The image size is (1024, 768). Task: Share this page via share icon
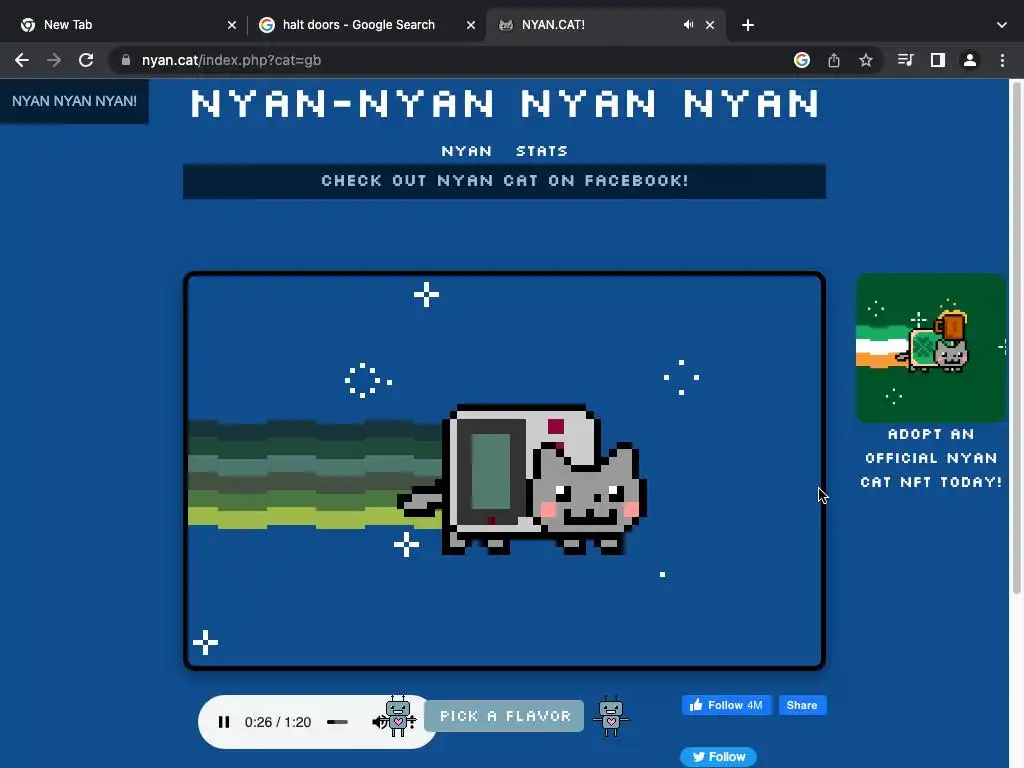(x=834, y=60)
